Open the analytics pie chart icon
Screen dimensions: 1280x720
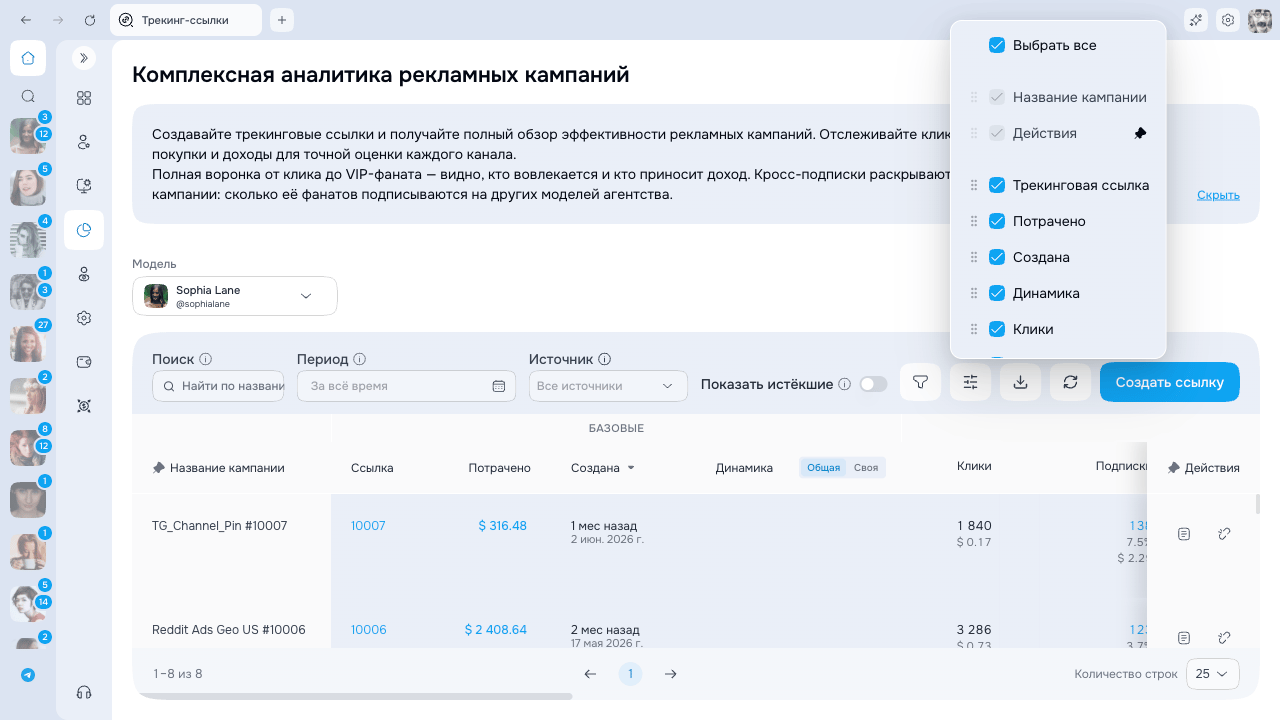pyautogui.click(x=84, y=230)
